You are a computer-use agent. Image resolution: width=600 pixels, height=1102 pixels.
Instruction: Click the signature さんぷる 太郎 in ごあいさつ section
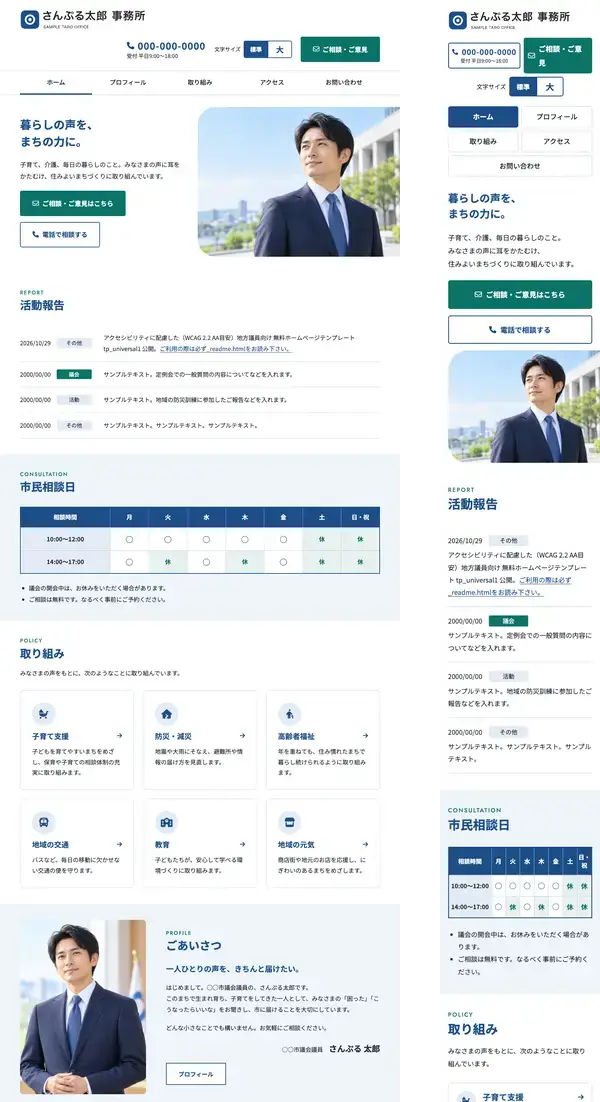click(x=355, y=1049)
